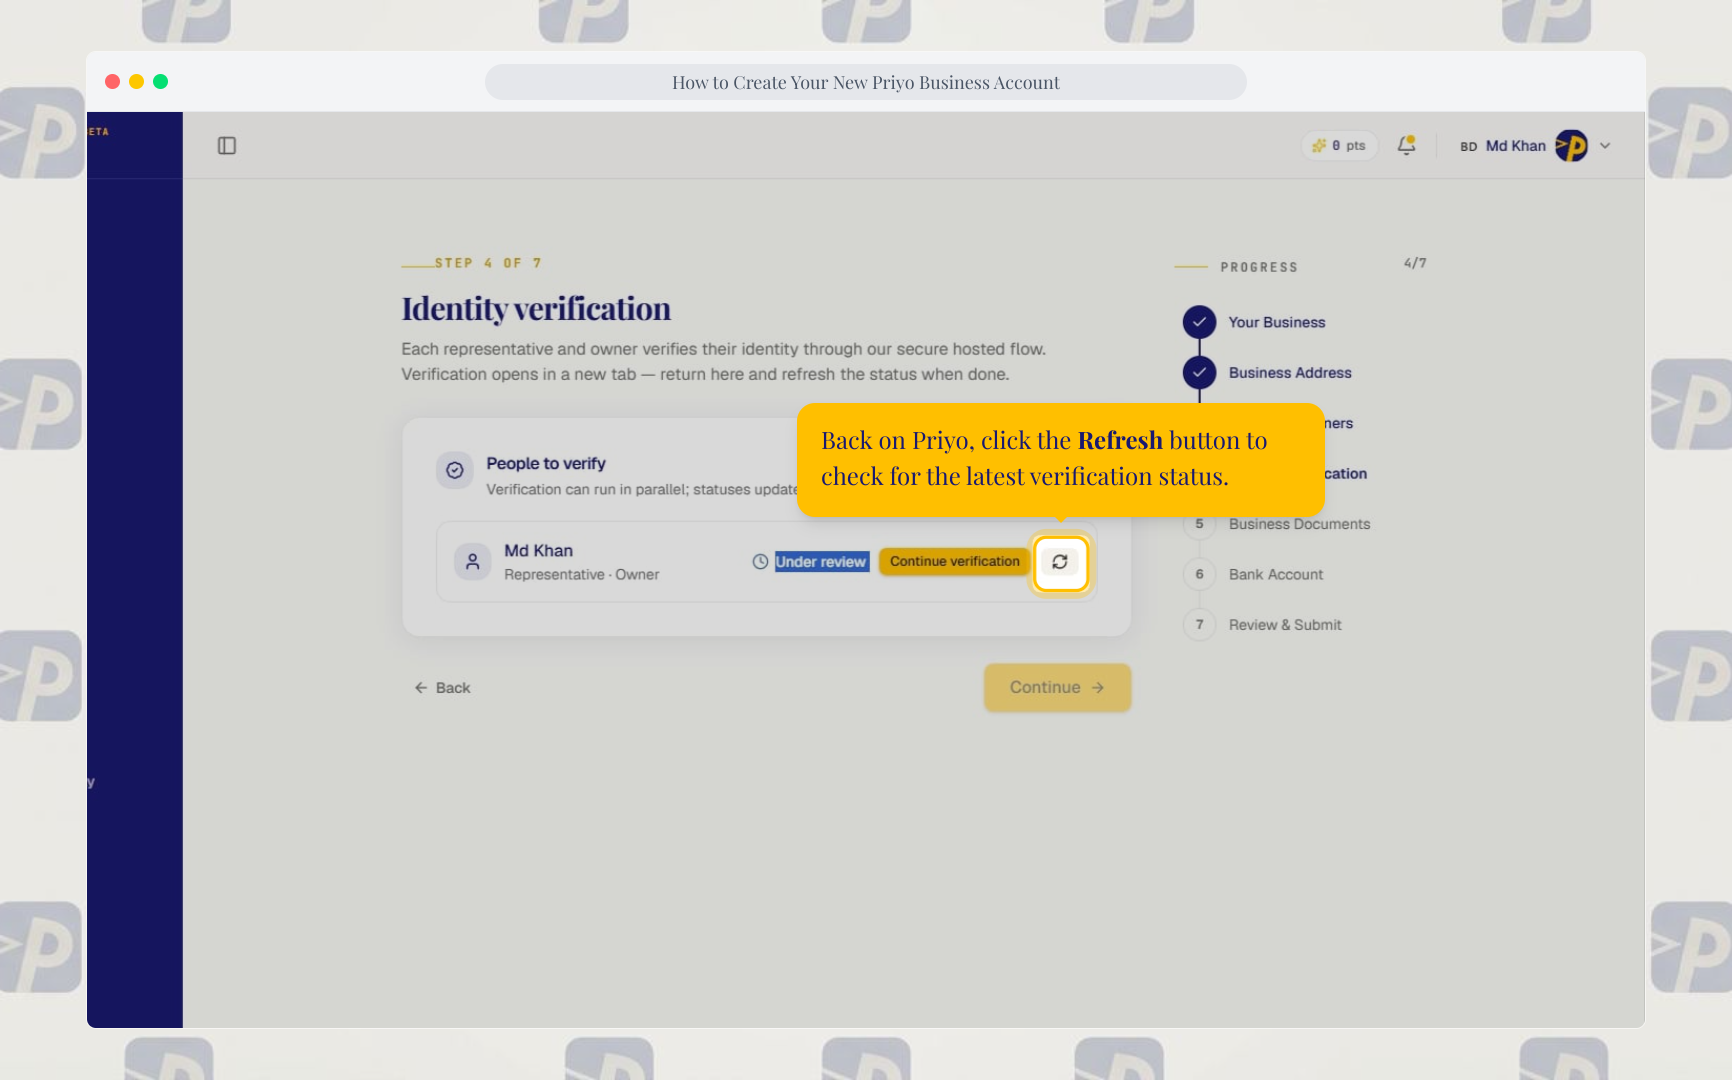This screenshot has height=1080, width=1732.
Task: Click the People to verify badge icon
Action: pyautogui.click(x=455, y=470)
